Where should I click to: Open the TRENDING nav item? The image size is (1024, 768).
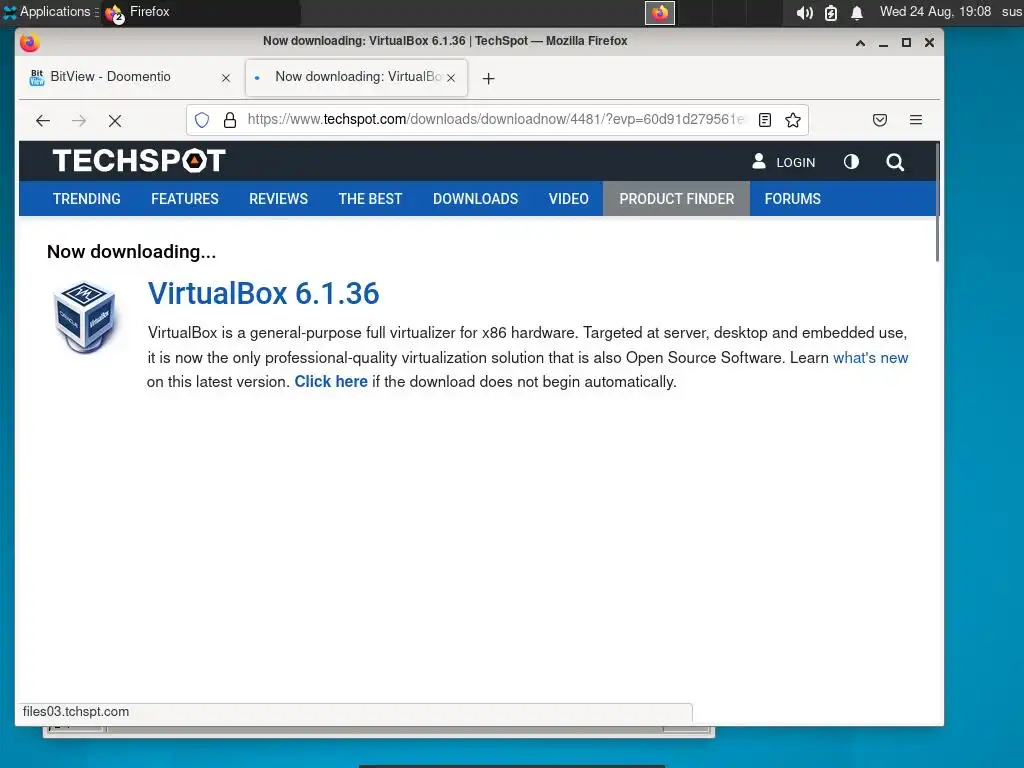[x=87, y=199]
